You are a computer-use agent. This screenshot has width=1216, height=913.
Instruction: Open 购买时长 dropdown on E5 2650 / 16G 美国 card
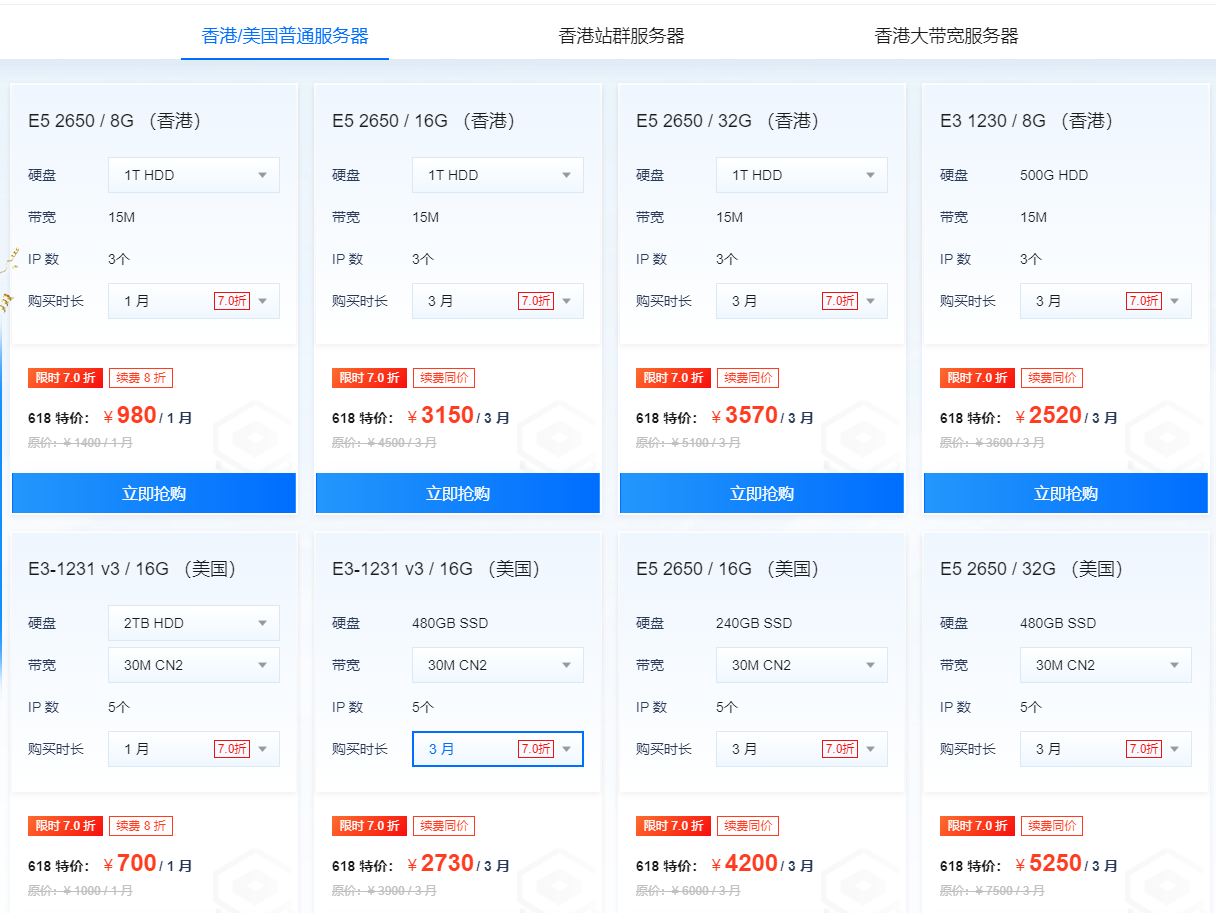802,749
